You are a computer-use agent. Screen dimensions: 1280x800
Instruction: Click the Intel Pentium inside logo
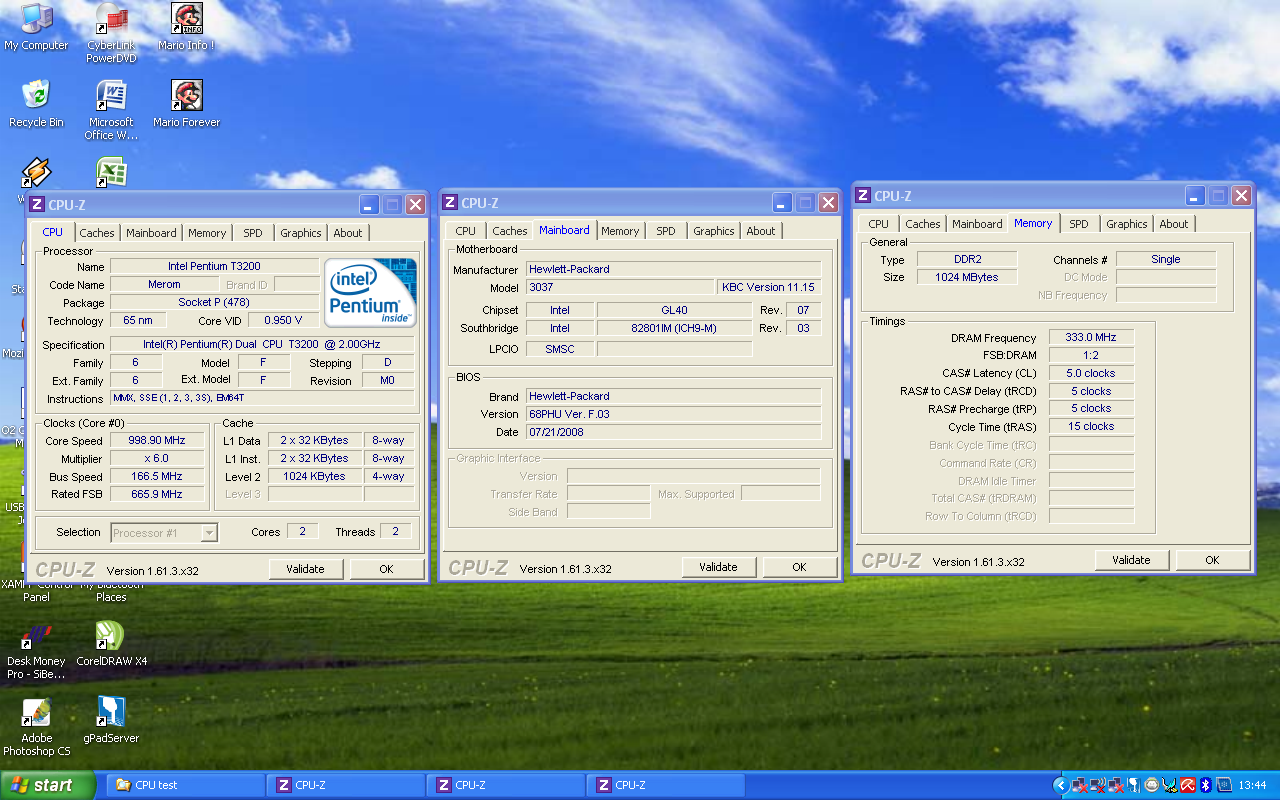(370, 292)
